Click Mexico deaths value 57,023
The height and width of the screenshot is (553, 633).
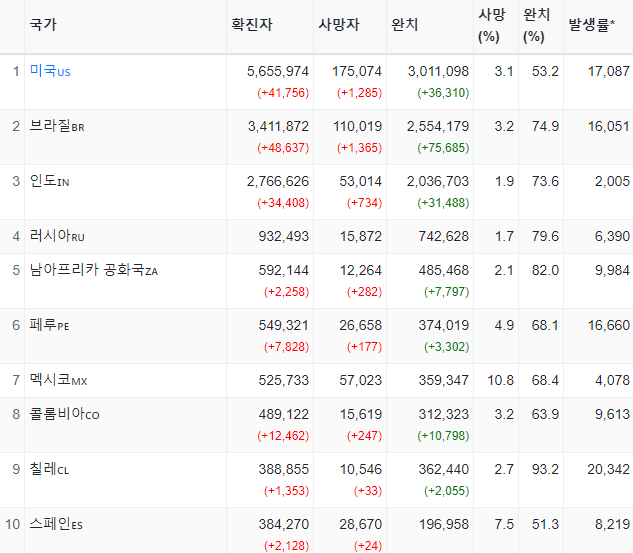click(x=361, y=380)
